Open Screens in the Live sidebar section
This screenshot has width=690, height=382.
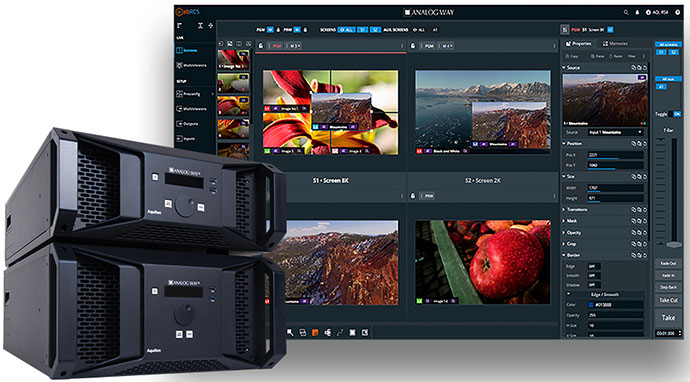coord(187,50)
